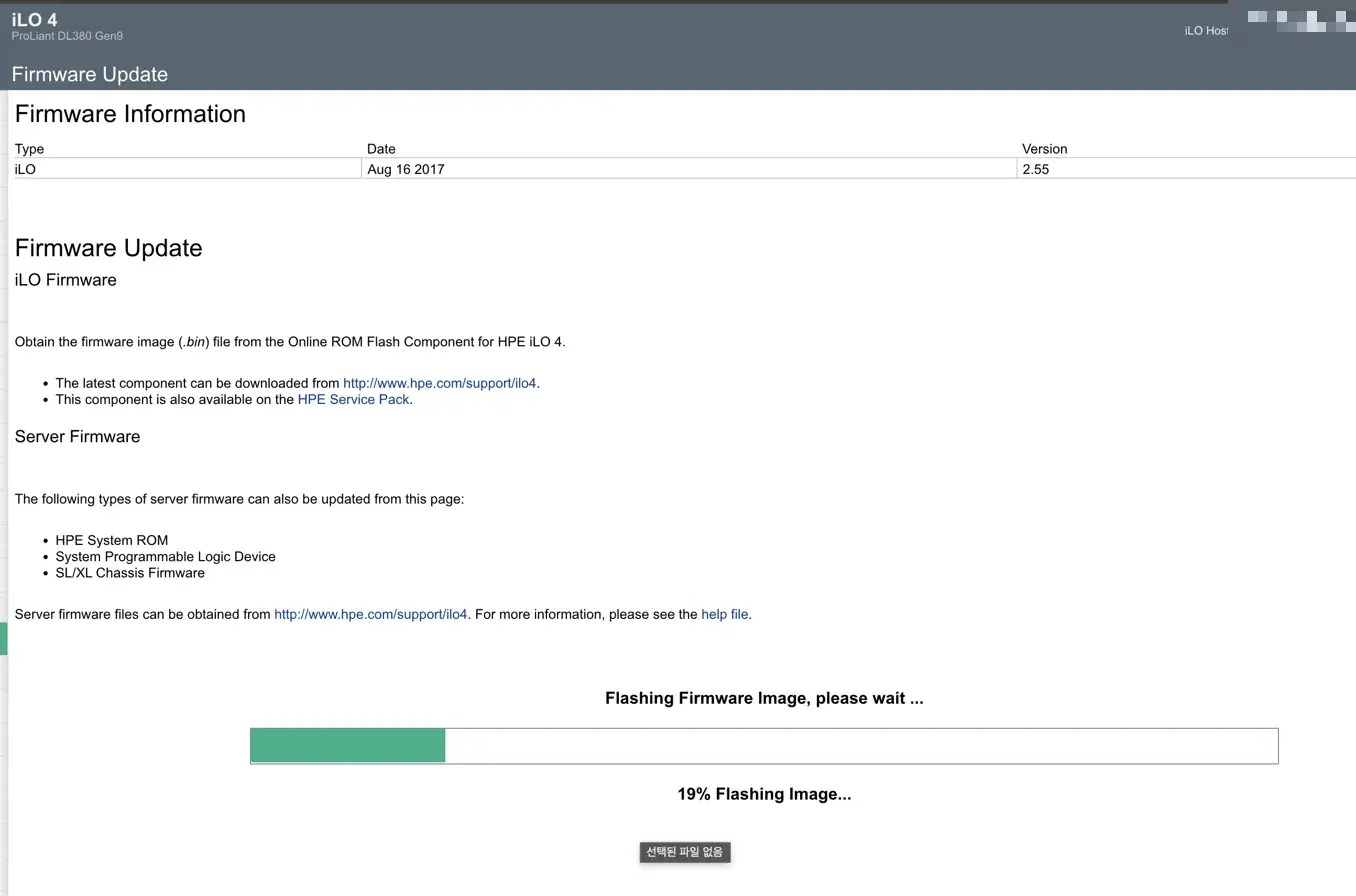Viewport: 1356px width, 896px height.
Task: Click the "HPE System ROM" list item
Action: tap(112, 540)
